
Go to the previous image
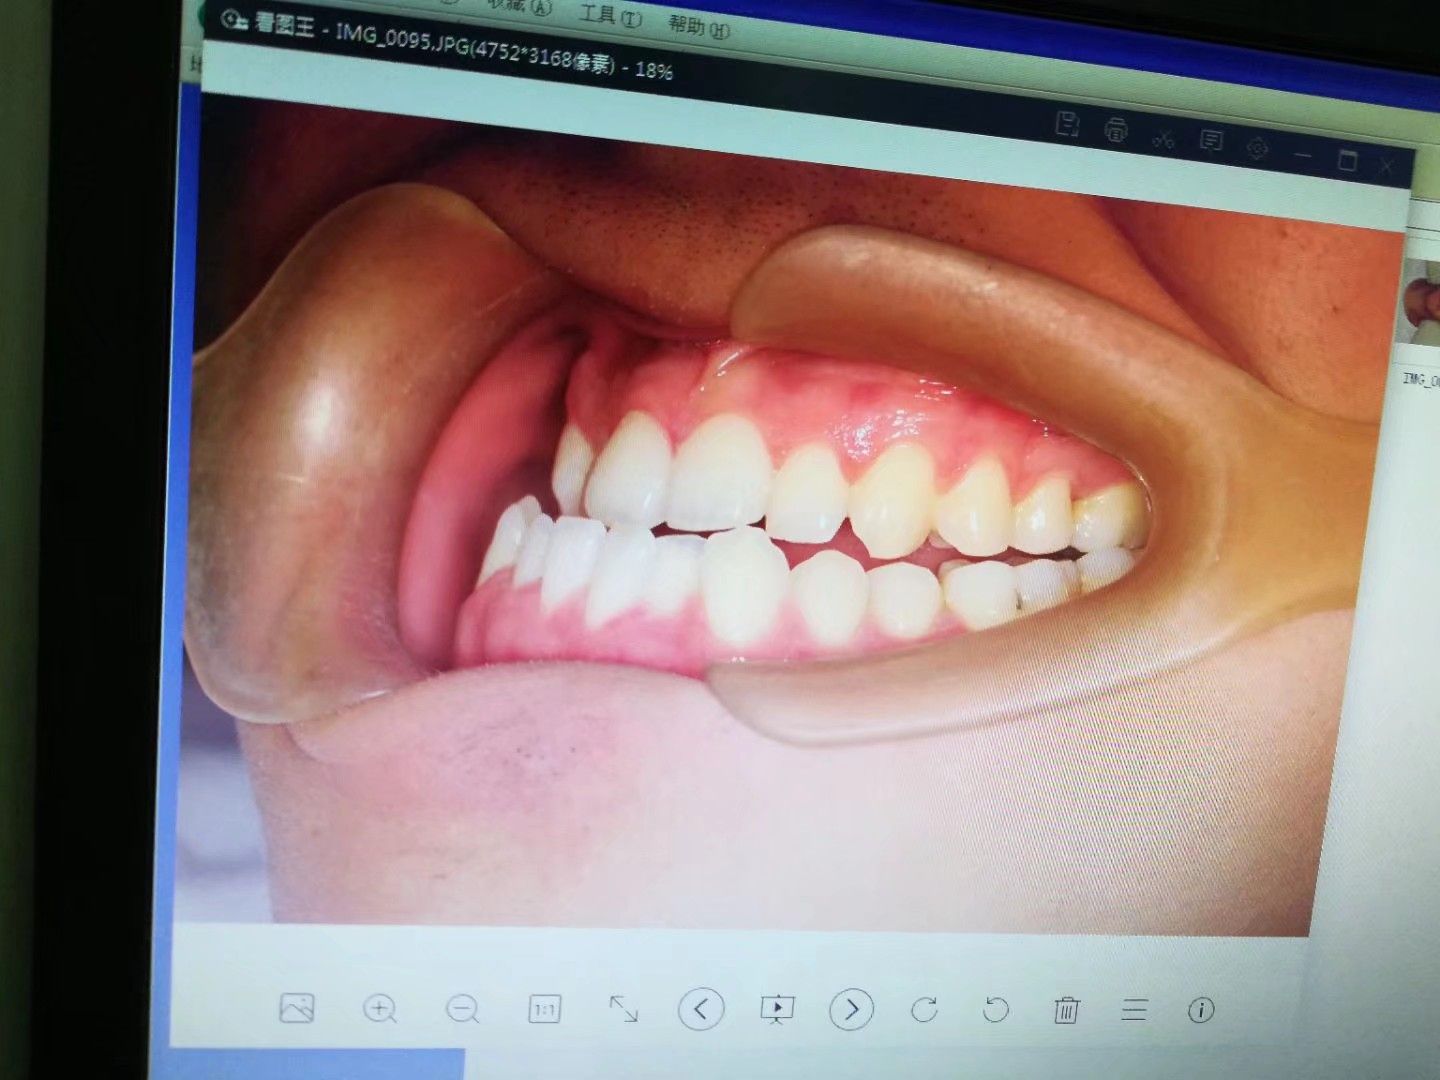point(701,1009)
